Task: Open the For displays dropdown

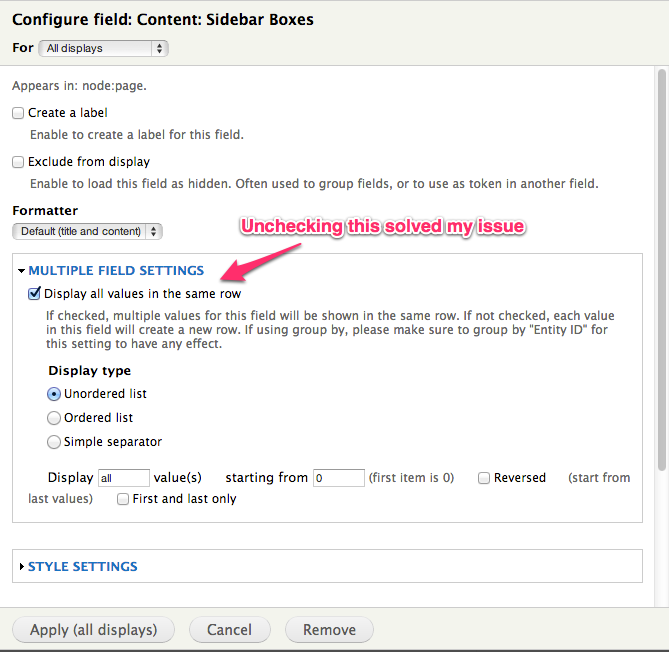Action: (104, 48)
